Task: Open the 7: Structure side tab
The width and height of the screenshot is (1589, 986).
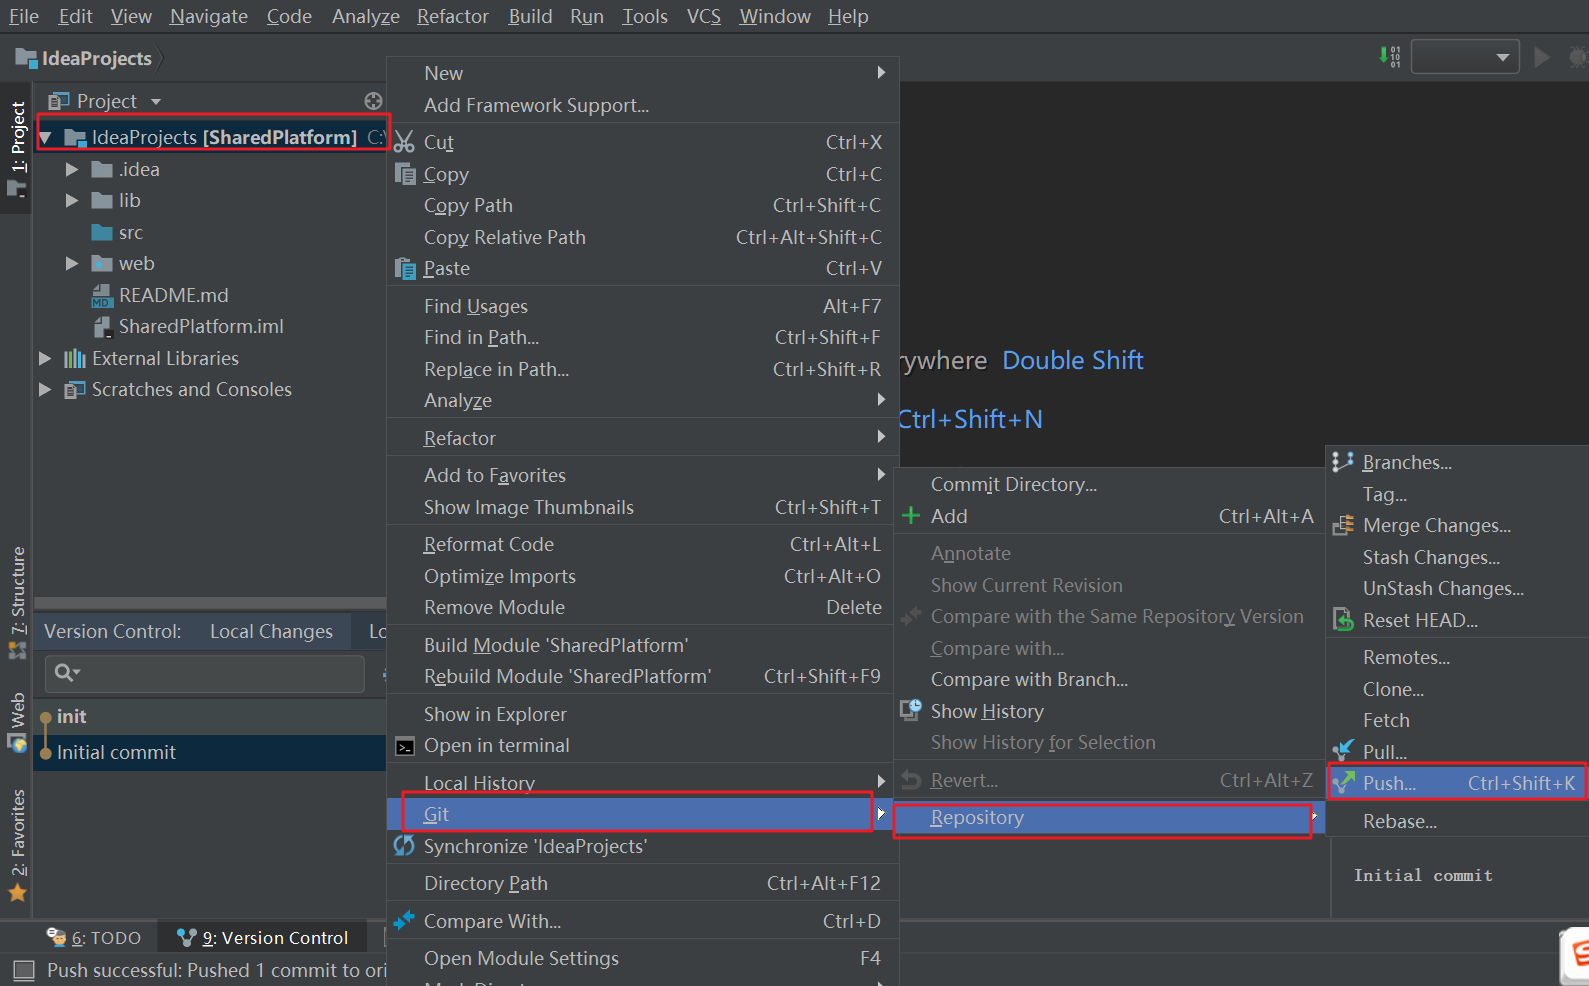Action: click(18, 603)
